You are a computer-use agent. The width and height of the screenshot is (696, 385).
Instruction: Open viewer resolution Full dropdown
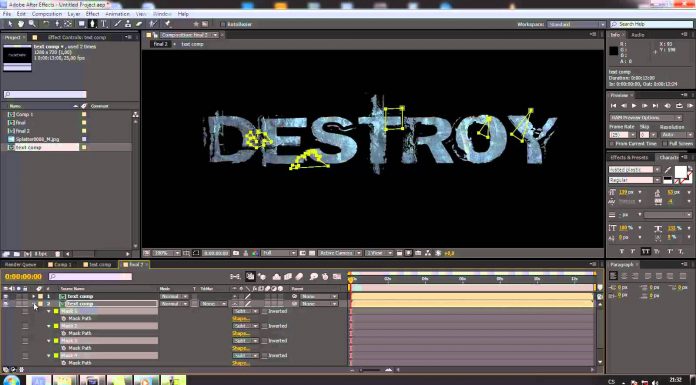278,253
